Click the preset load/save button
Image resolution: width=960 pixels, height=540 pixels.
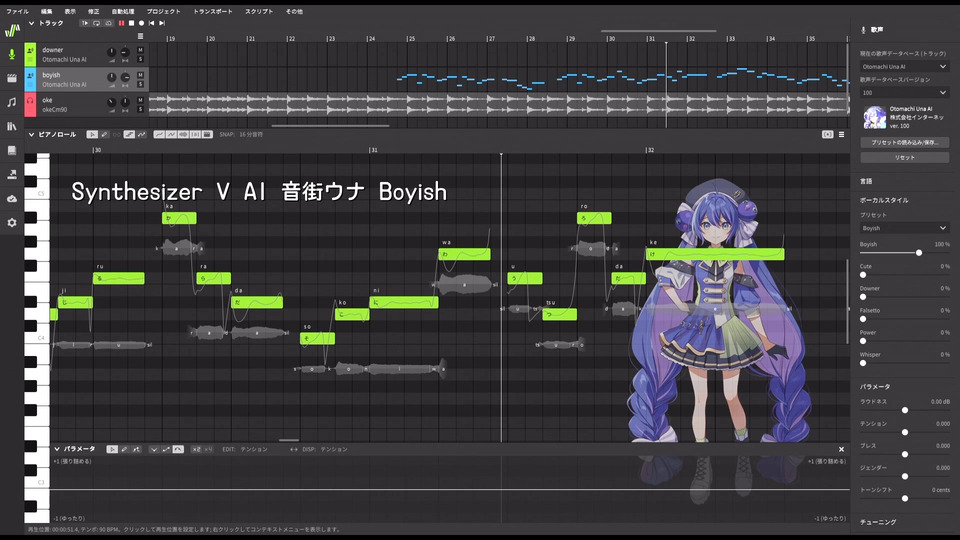(x=904, y=143)
